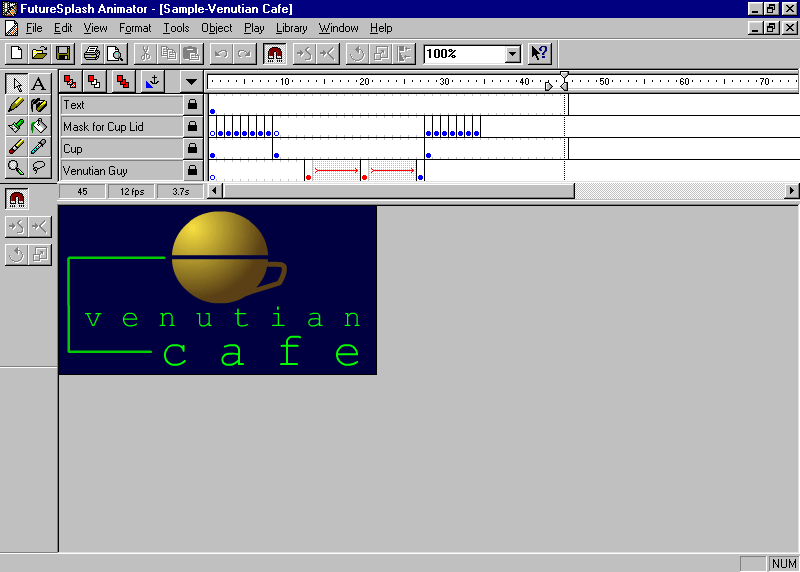Select the Venutian Guy layer name
800x572 pixels.
click(x=121, y=170)
